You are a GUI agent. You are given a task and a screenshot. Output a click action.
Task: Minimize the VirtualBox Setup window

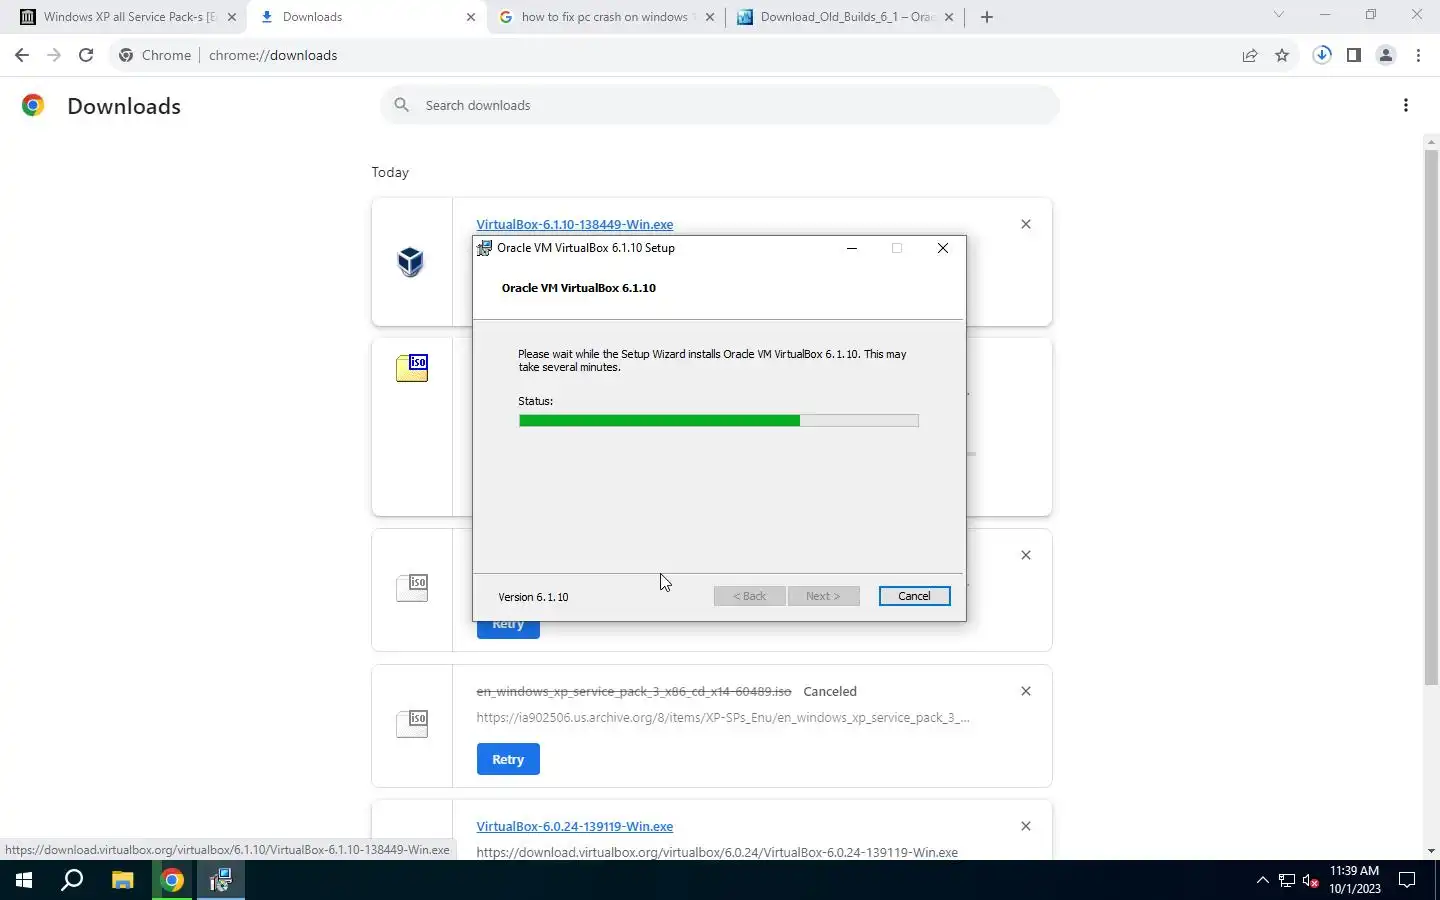coord(852,248)
